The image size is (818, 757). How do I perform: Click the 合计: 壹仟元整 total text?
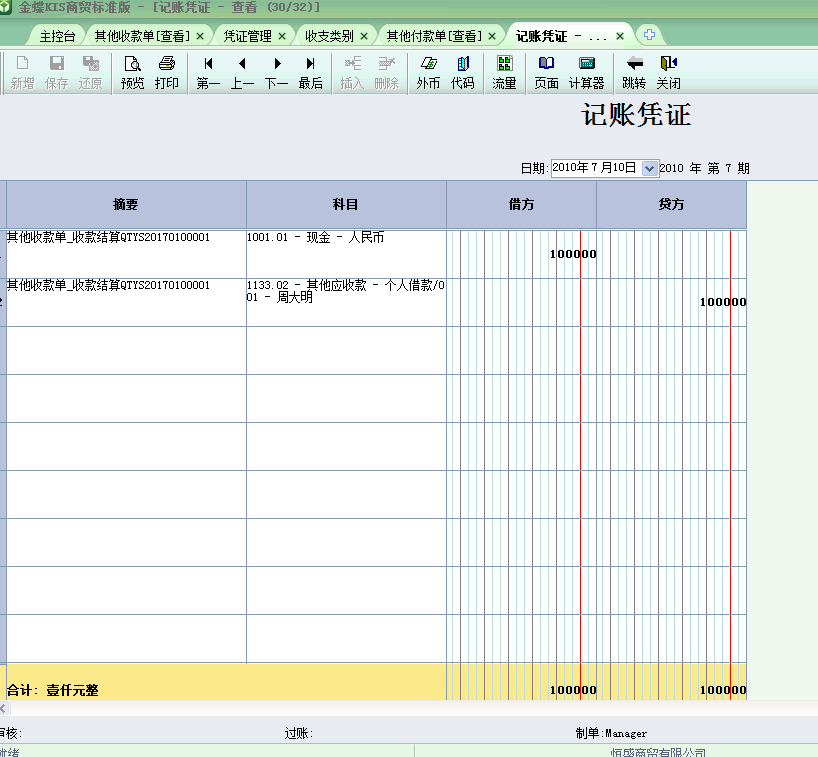coord(52,690)
